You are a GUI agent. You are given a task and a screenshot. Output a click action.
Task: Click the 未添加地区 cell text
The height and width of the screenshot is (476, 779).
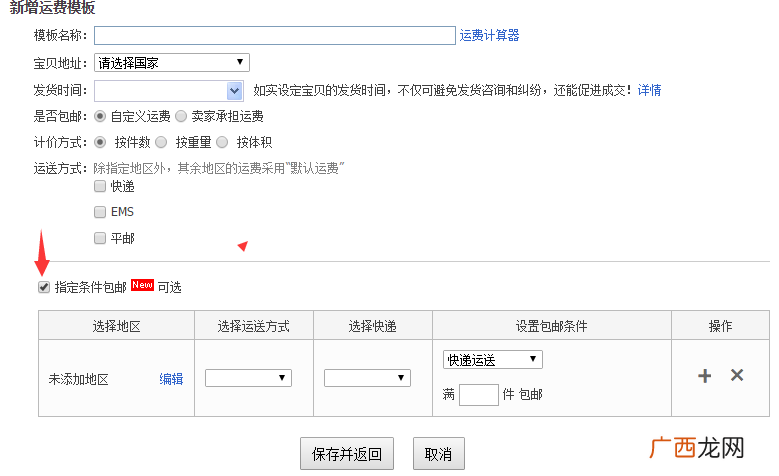[x=78, y=380]
